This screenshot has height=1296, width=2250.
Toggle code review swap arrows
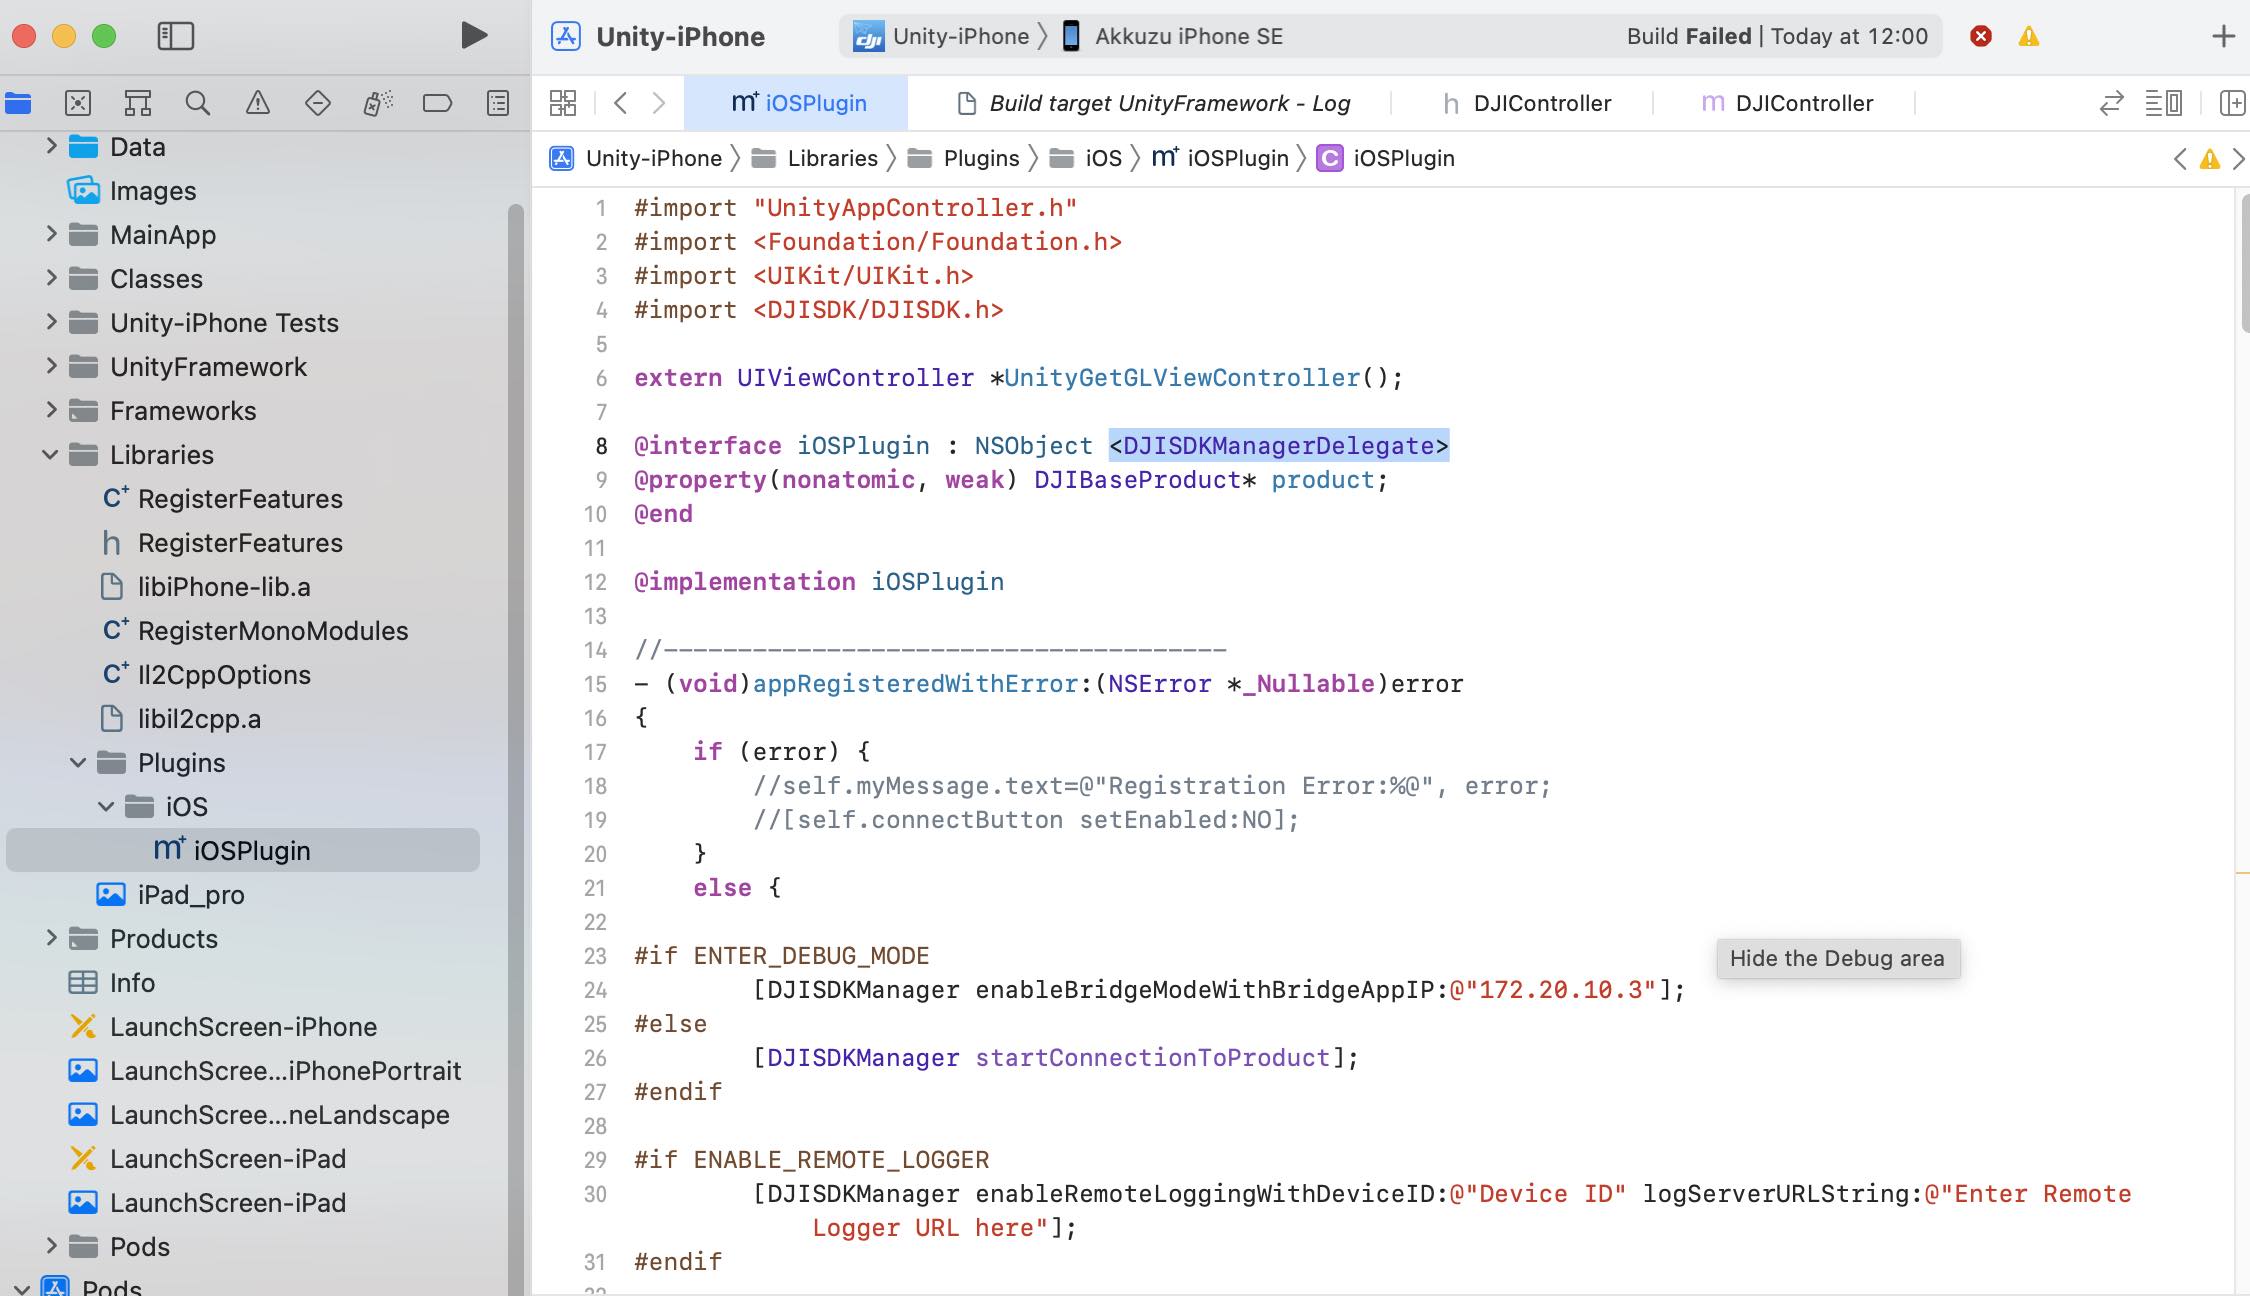[2111, 103]
